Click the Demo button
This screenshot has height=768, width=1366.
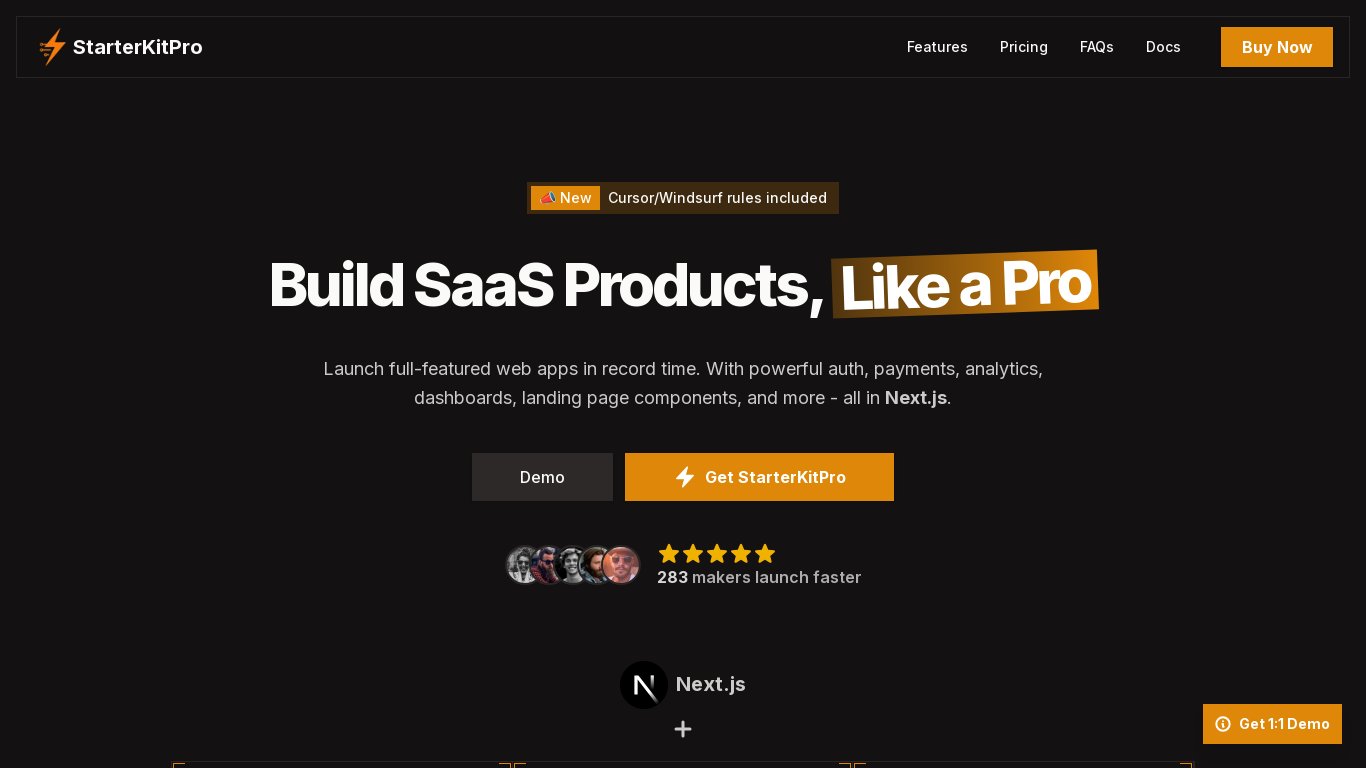(542, 477)
